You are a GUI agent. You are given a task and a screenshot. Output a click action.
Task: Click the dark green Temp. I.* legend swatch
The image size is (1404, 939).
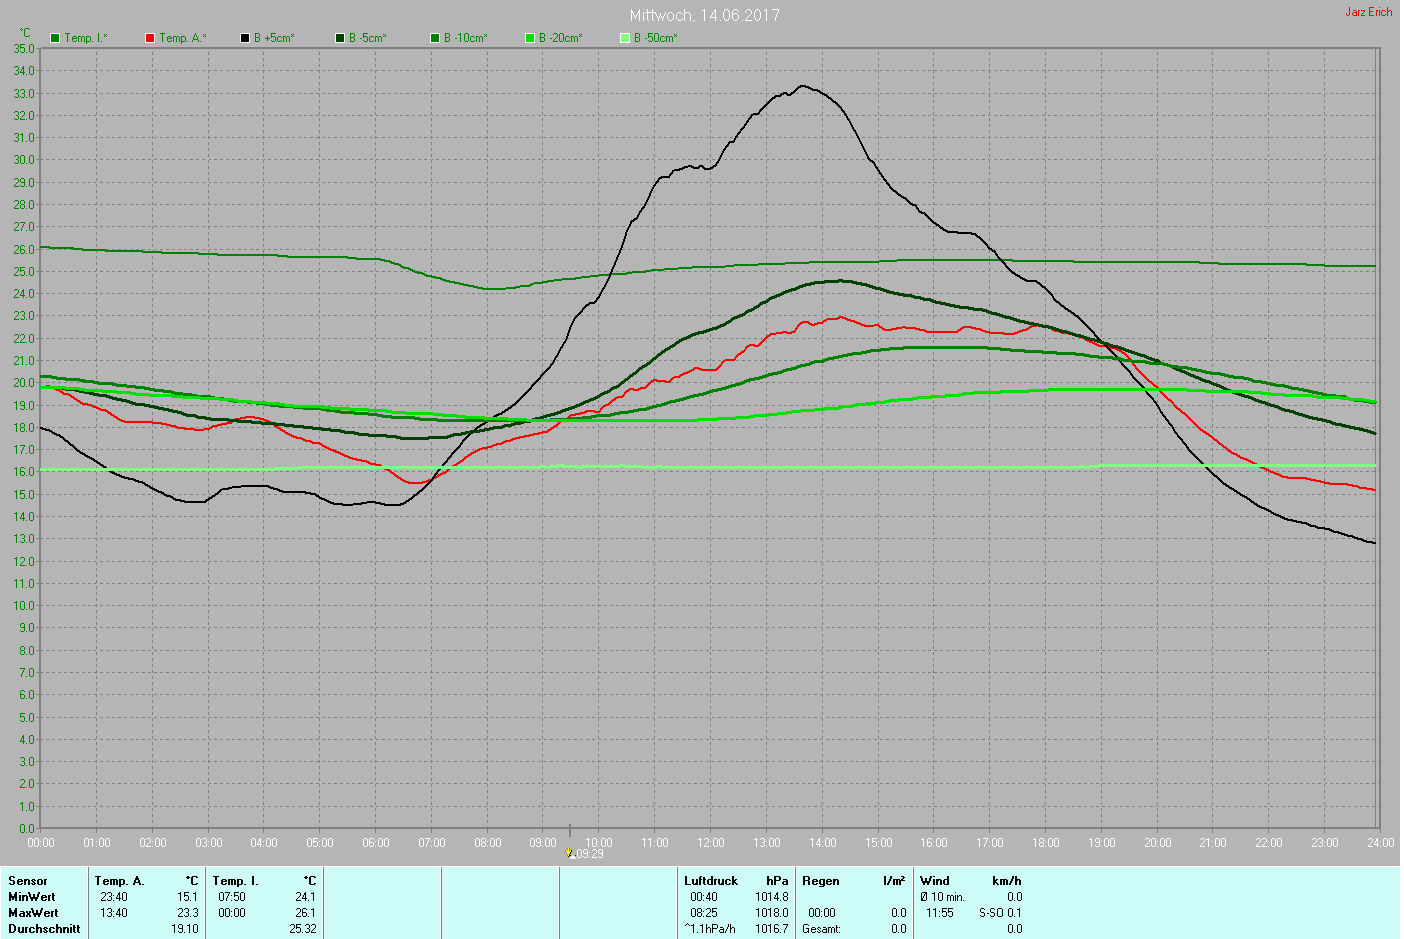[55, 38]
